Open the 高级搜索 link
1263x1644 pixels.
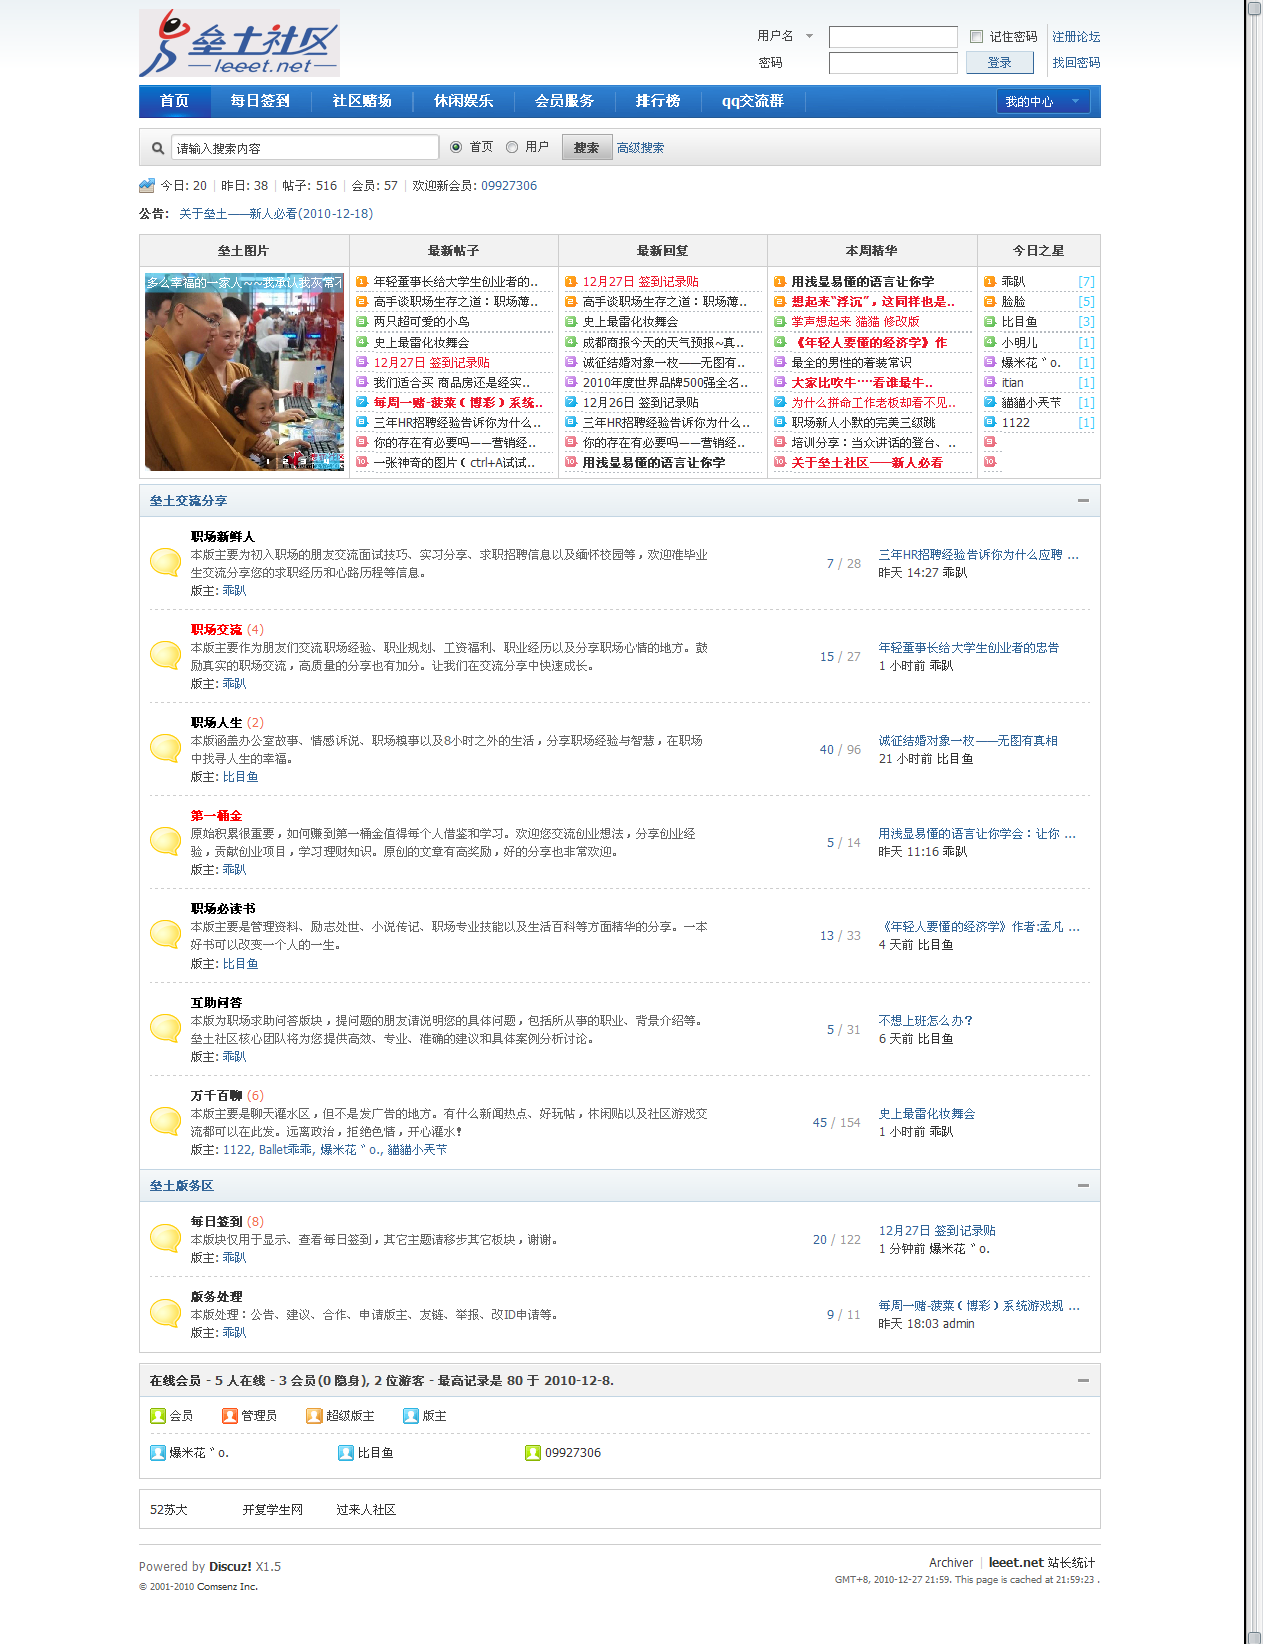point(640,148)
